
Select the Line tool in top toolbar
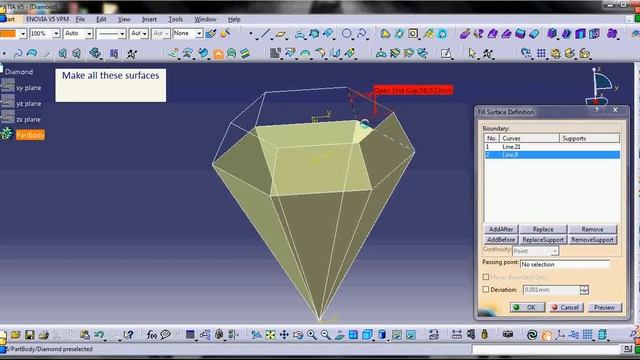[x=266, y=33]
